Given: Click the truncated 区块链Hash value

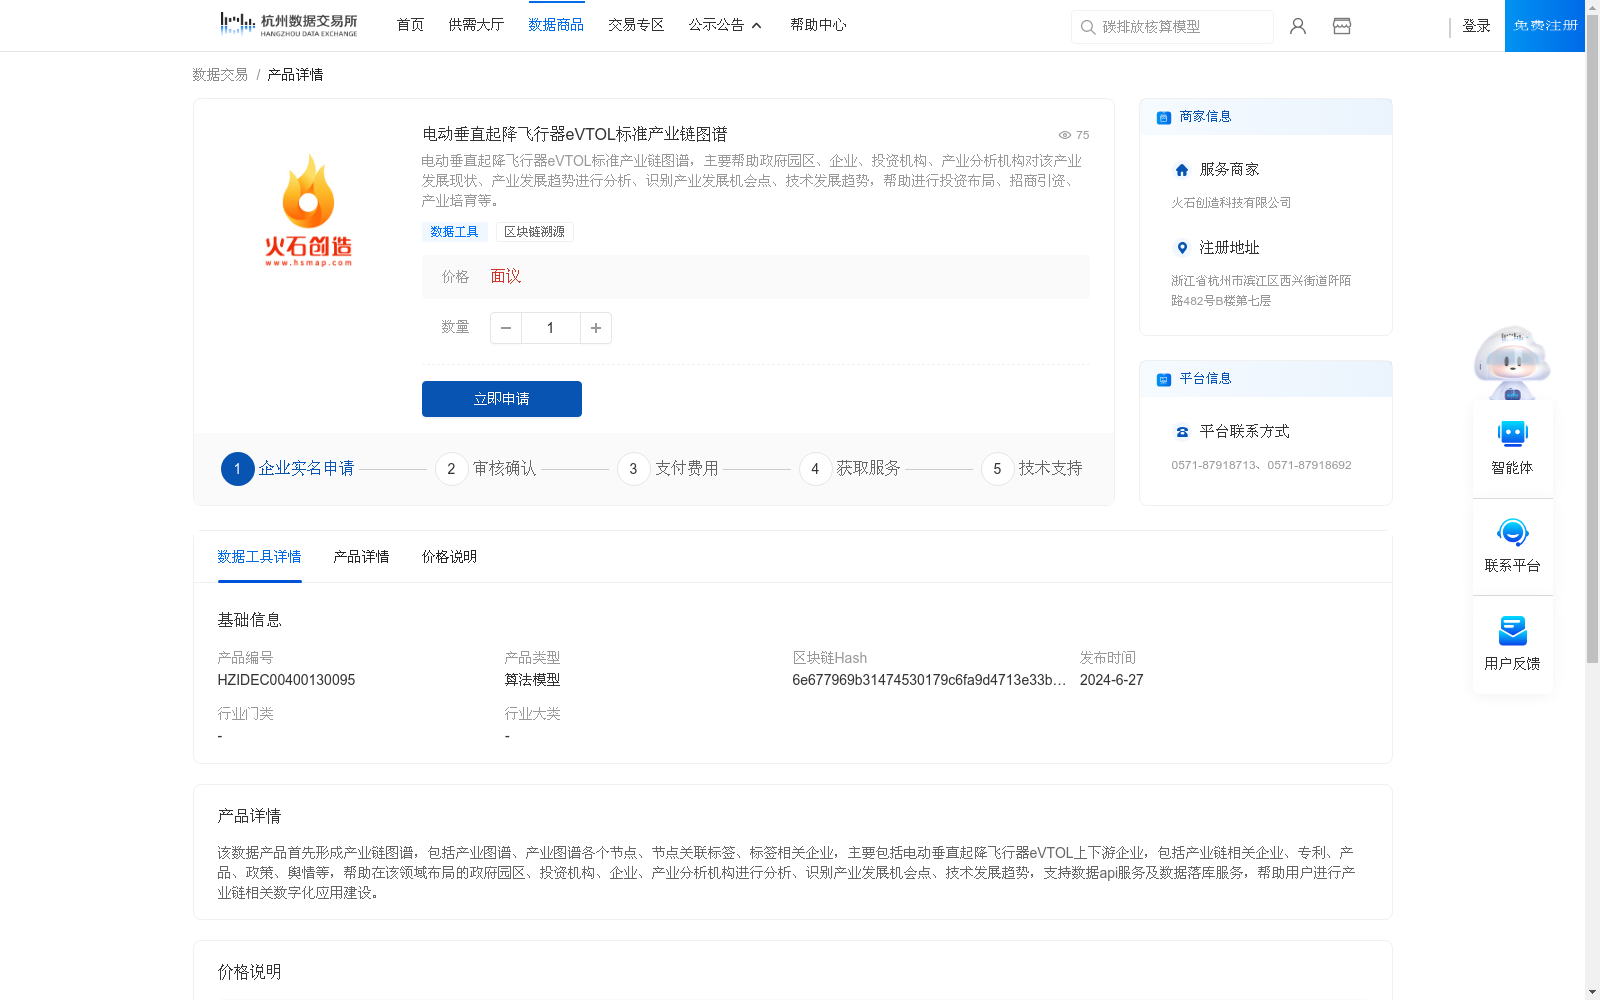Looking at the screenshot, I should pos(929,680).
